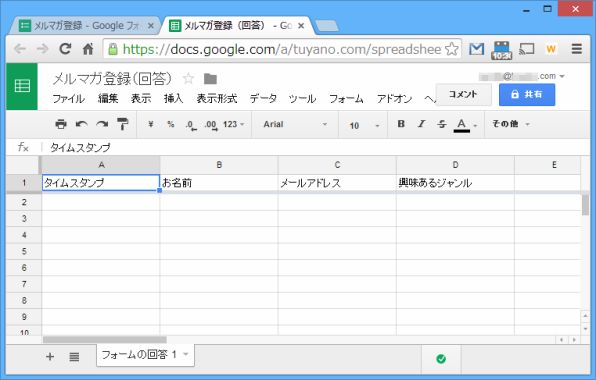596x380 pixels.
Task: Open the データ menu
Action: (263, 98)
